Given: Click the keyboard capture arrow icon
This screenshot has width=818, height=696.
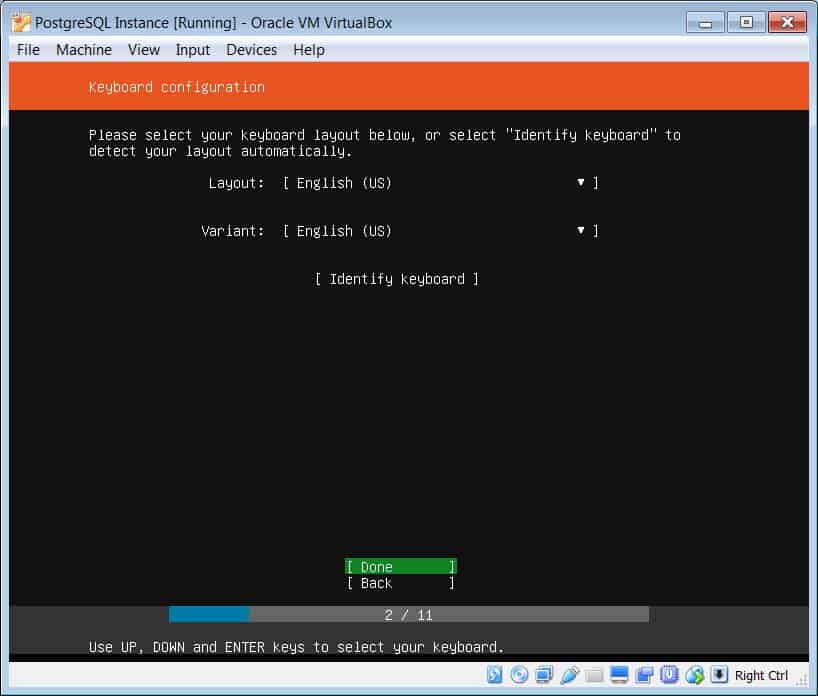Looking at the screenshot, I should tap(719, 675).
